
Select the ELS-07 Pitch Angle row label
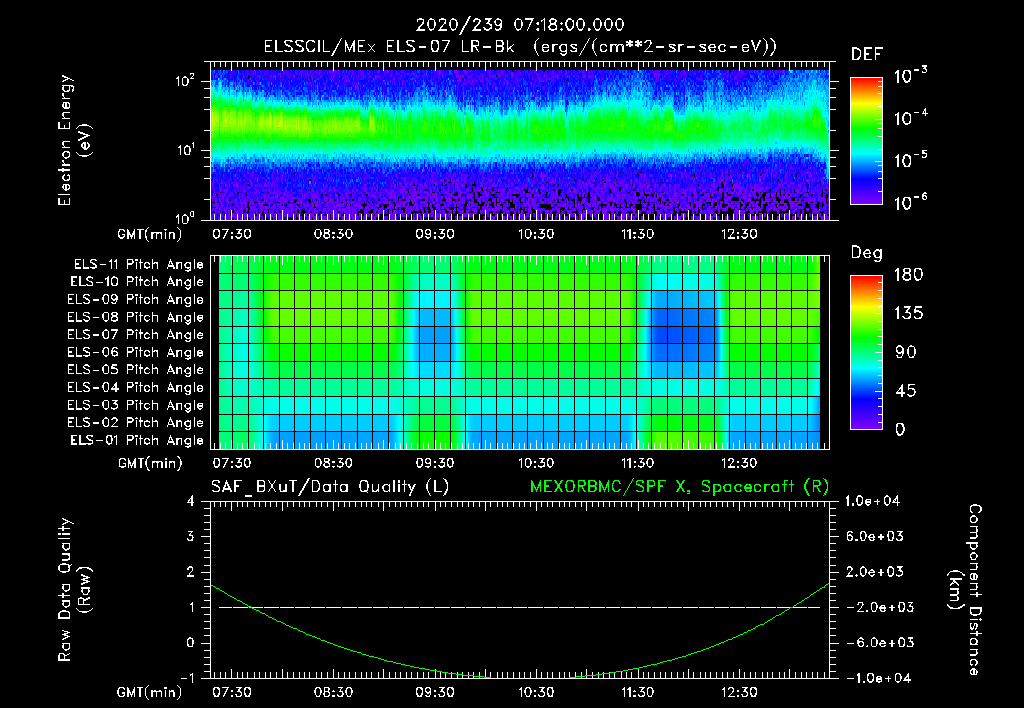click(x=136, y=334)
